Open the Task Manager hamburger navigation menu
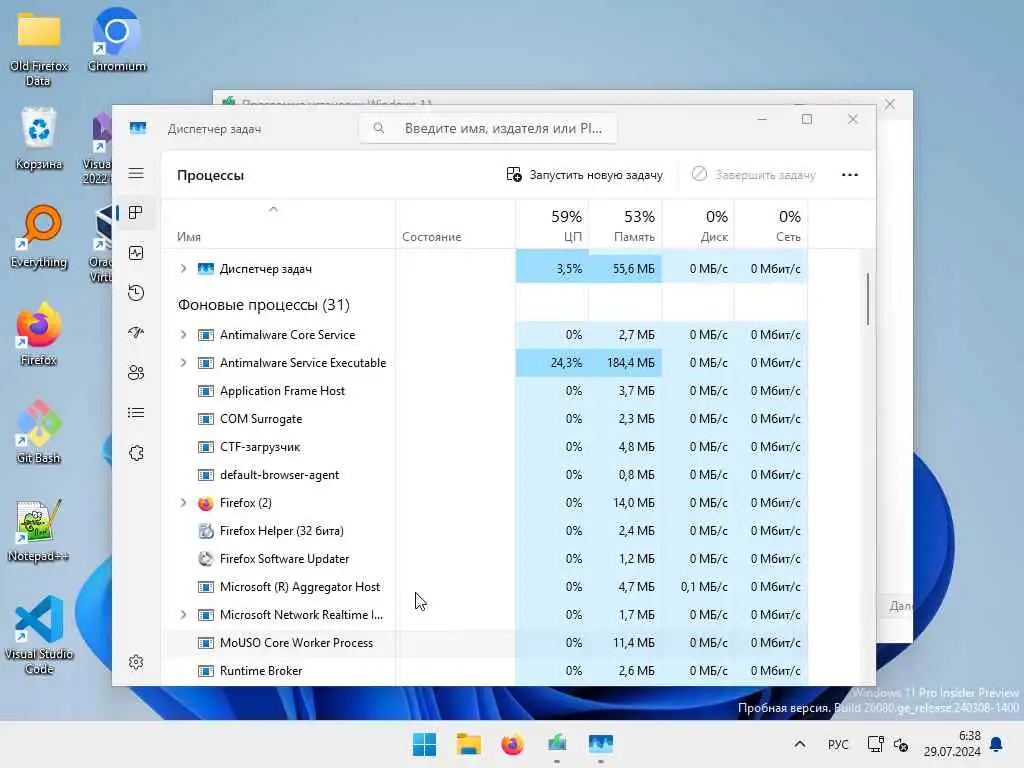Viewport: 1024px width, 768px height. point(136,173)
